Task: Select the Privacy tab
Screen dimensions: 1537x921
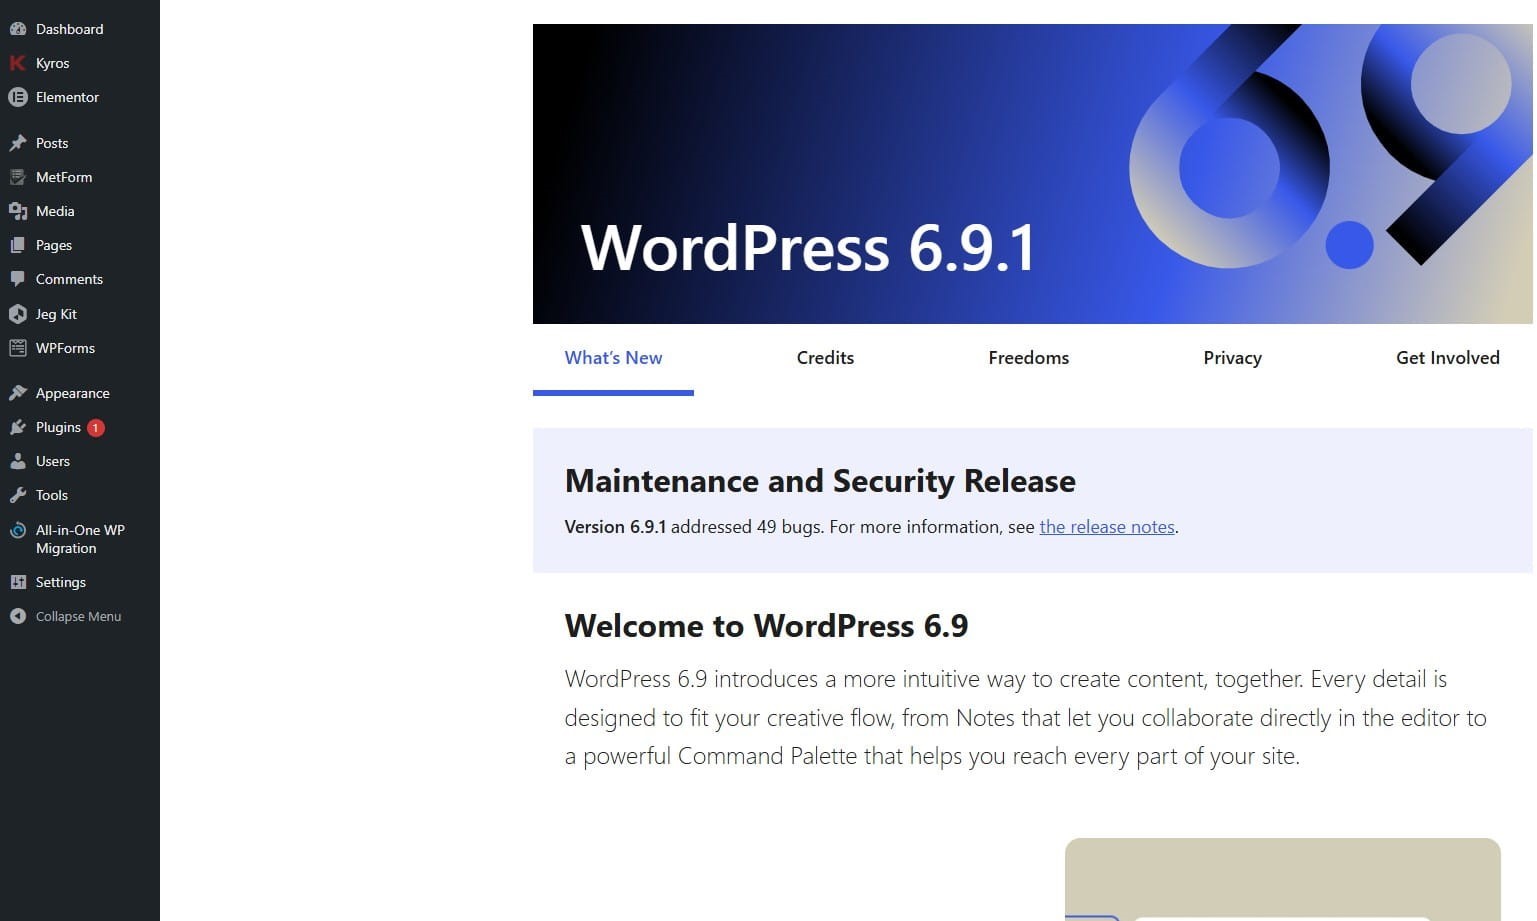Action: coord(1232,358)
